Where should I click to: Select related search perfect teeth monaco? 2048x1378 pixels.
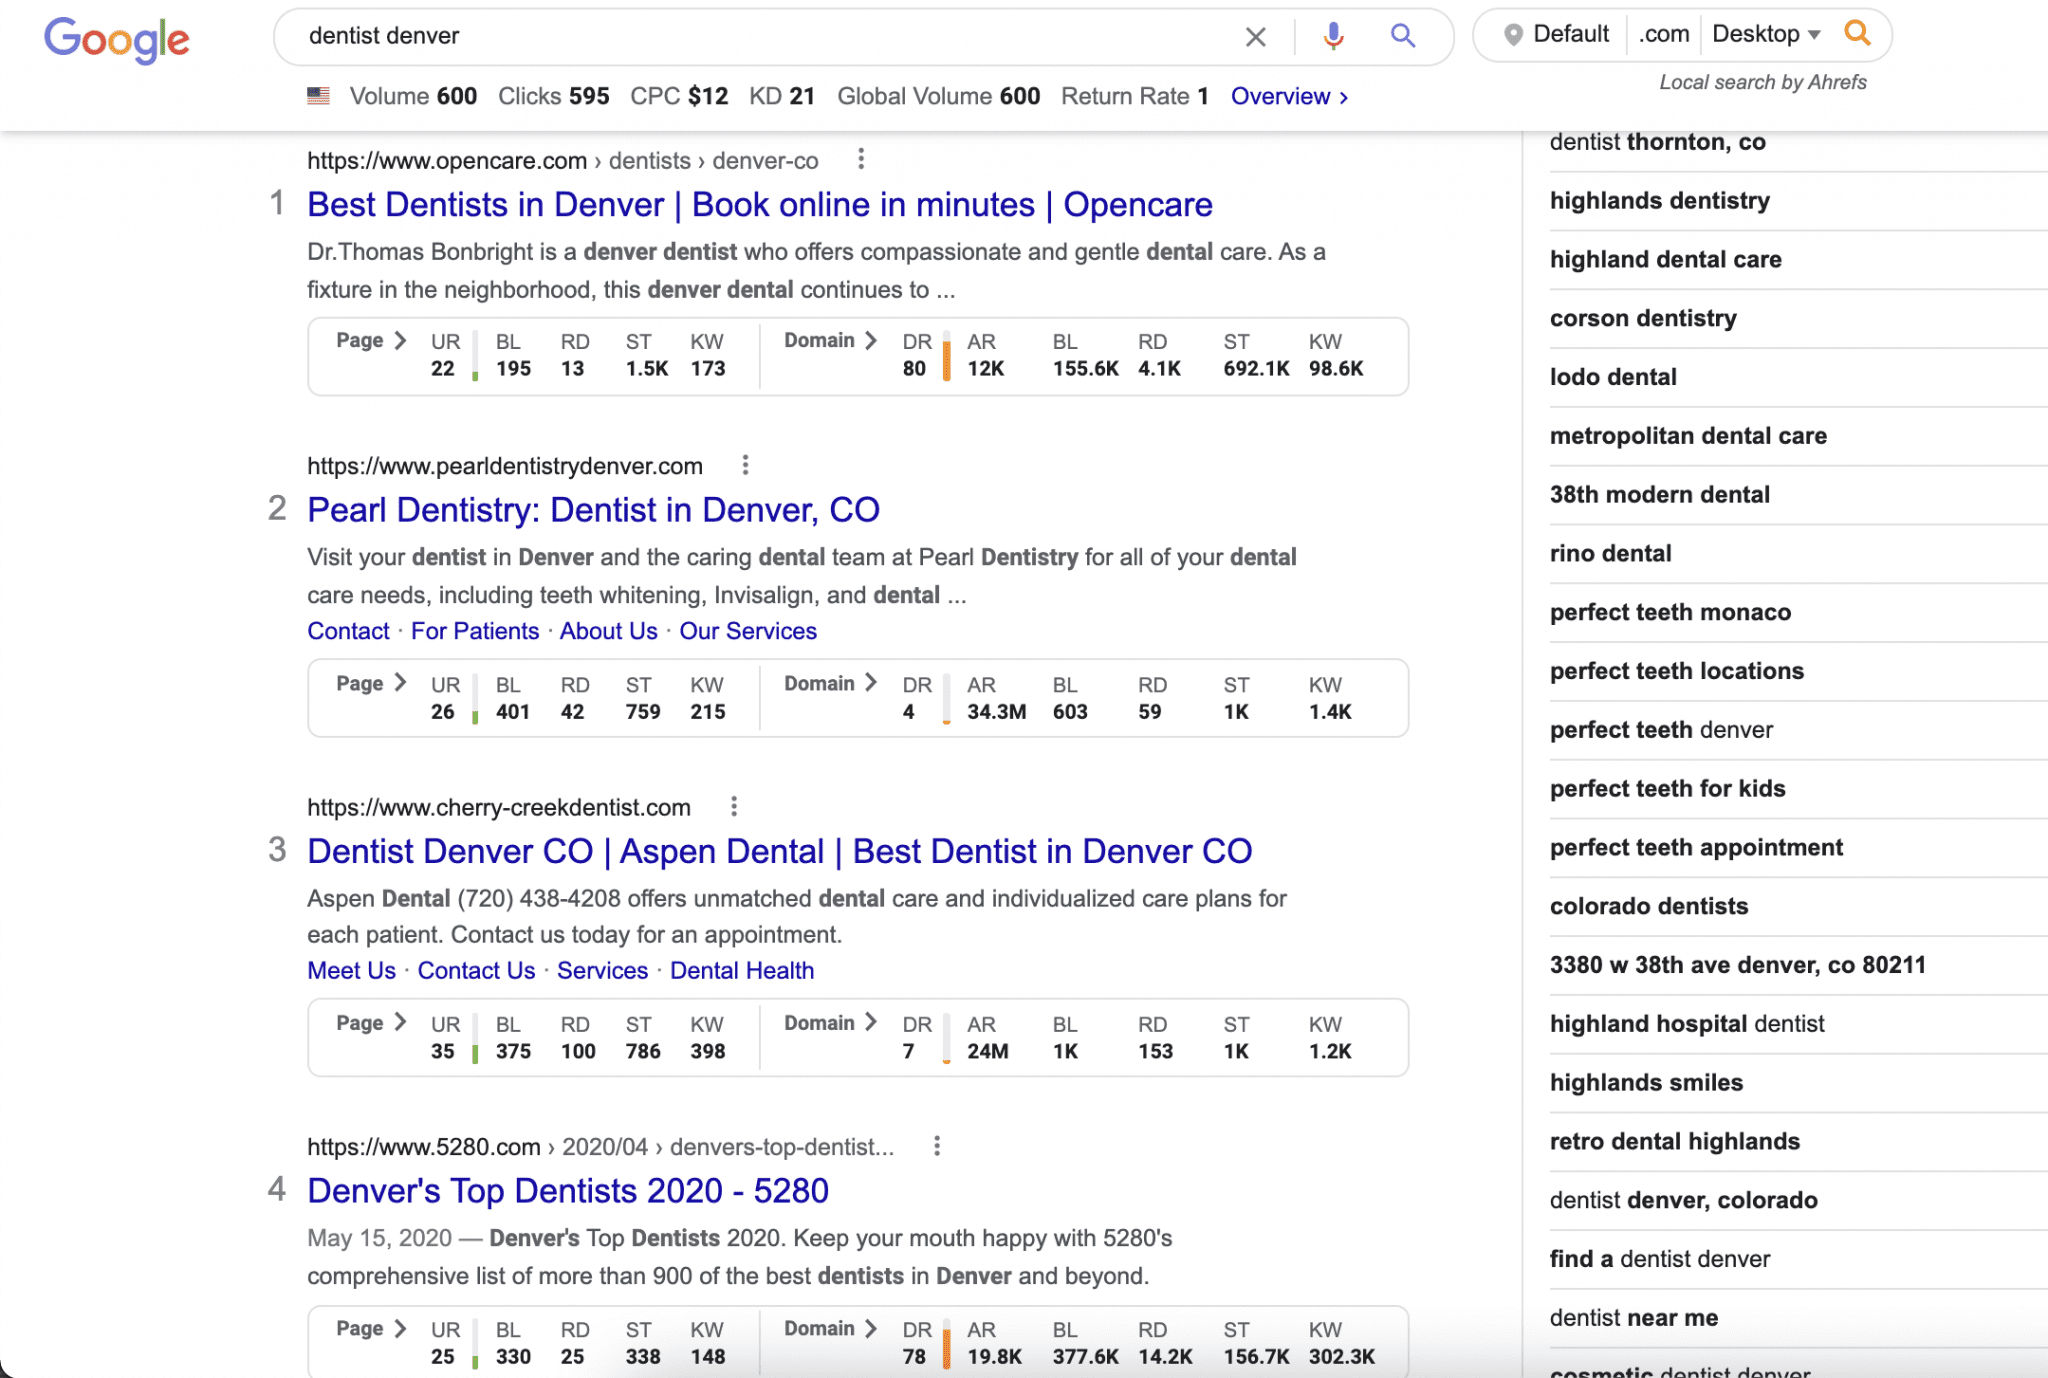[x=1670, y=613]
